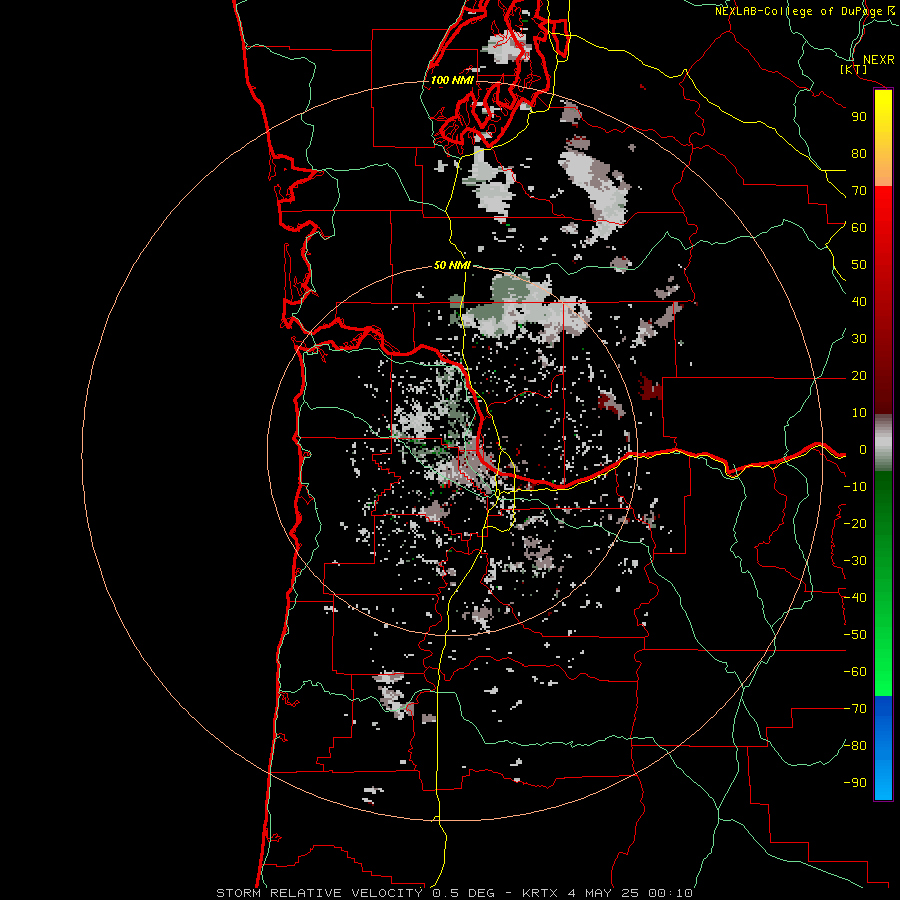The width and height of the screenshot is (900, 900).
Task: Click the blue segment of the velocity color bar
Action: point(883,748)
